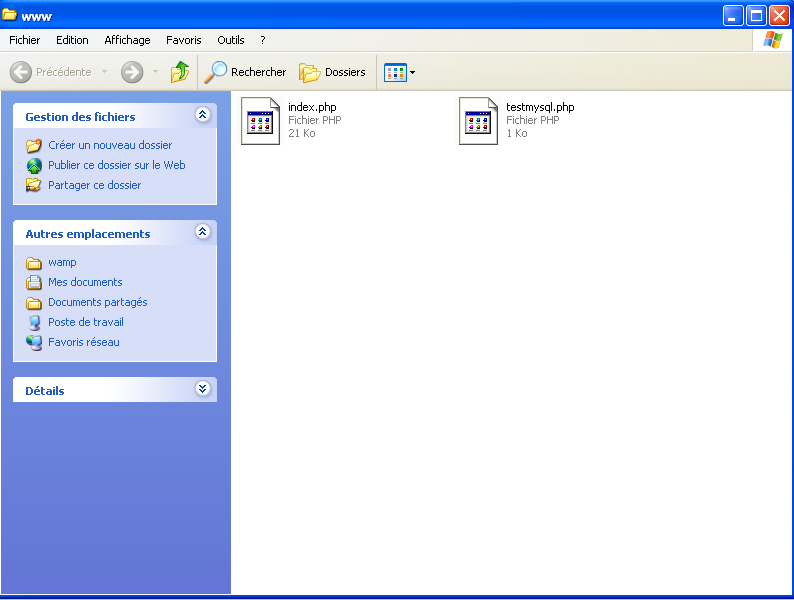Viewport: 794px width, 600px height.
Task: Click Créer un nouveau dossier link
Action: coord(110,145)
